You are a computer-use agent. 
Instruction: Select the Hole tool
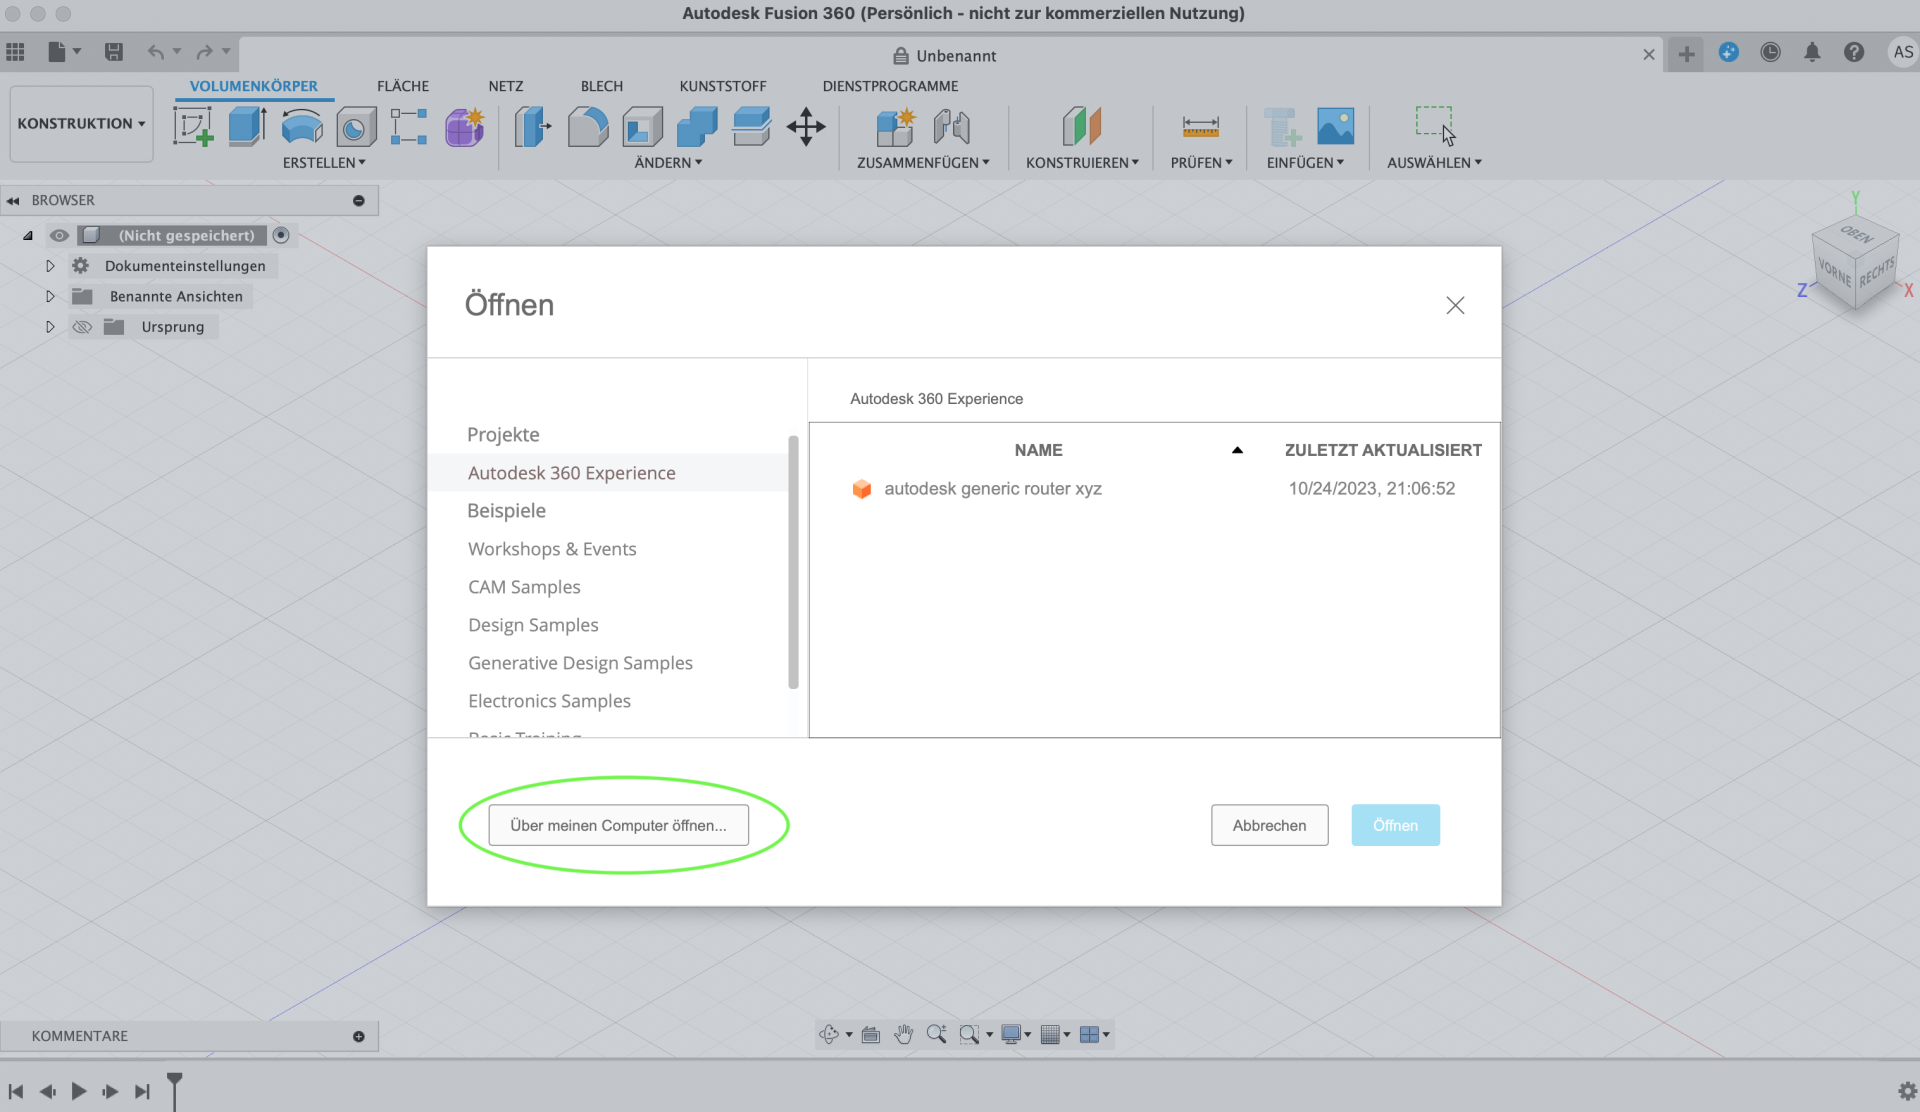(355, 127)
